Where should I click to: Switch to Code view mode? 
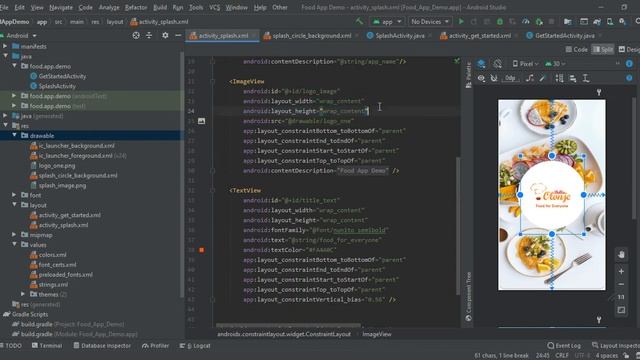pos(576,49)
